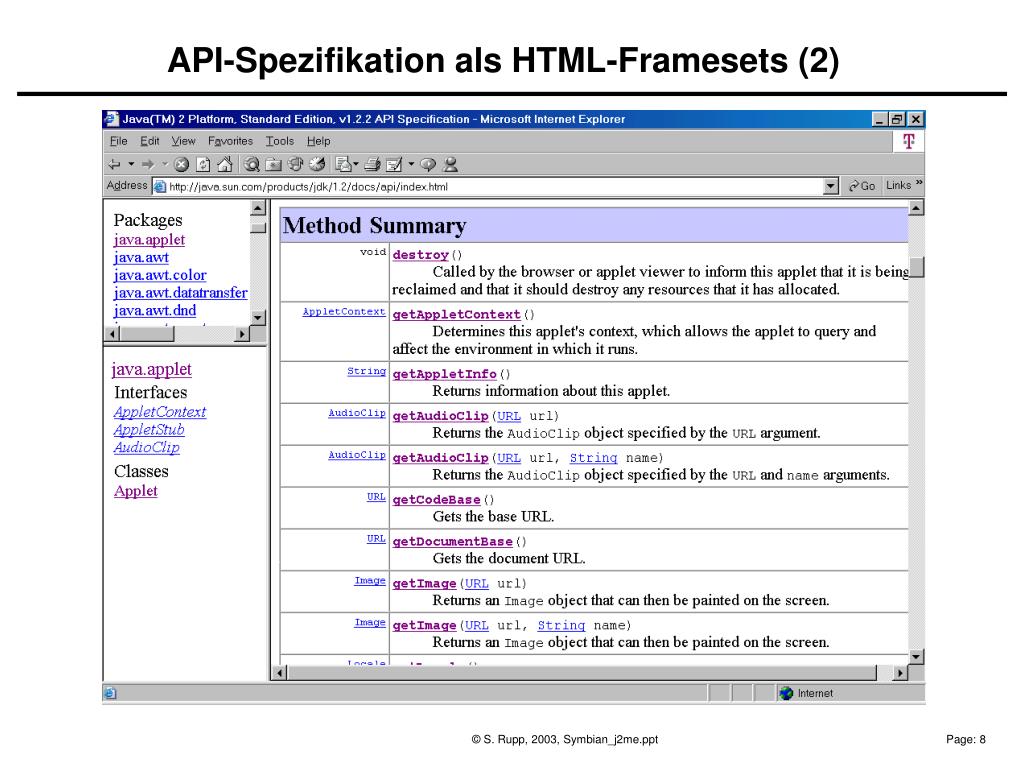This screenshot has height=768, width=1024.
Task: Open the Favorites menu
Action: (230, 141)
